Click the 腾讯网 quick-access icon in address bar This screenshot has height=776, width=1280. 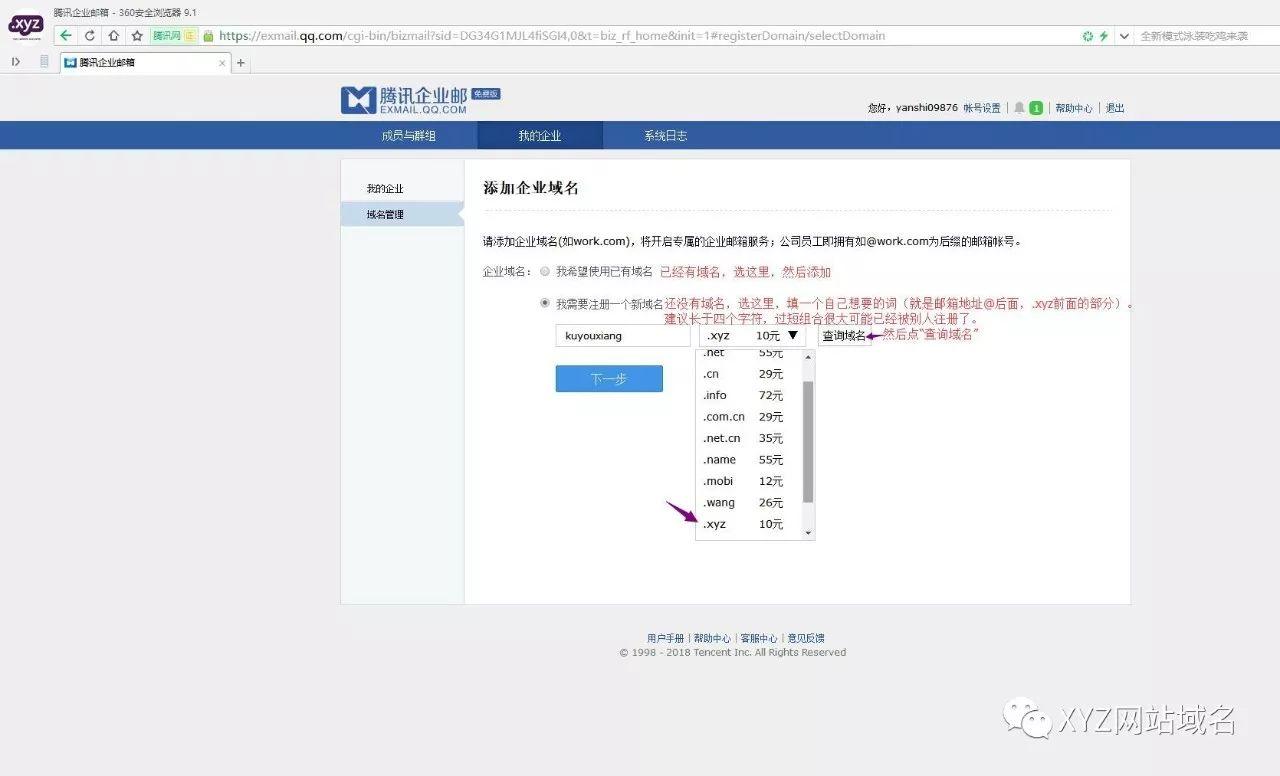click(x=167, y=34)
